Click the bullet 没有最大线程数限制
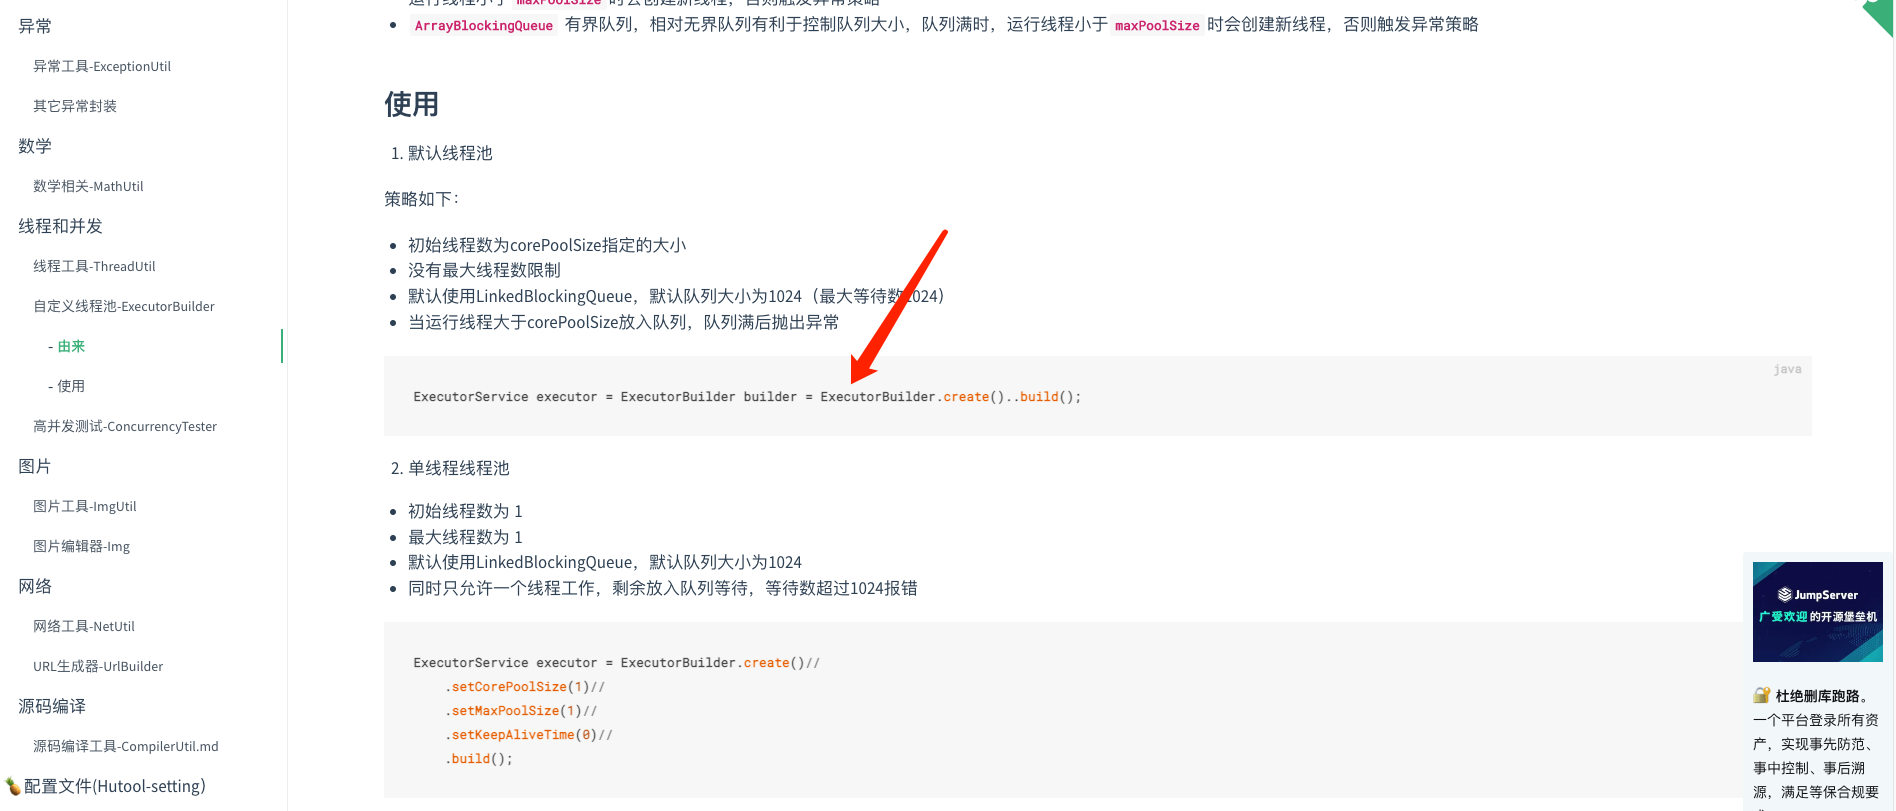1896x811 pixels. (x=484, y=270)
